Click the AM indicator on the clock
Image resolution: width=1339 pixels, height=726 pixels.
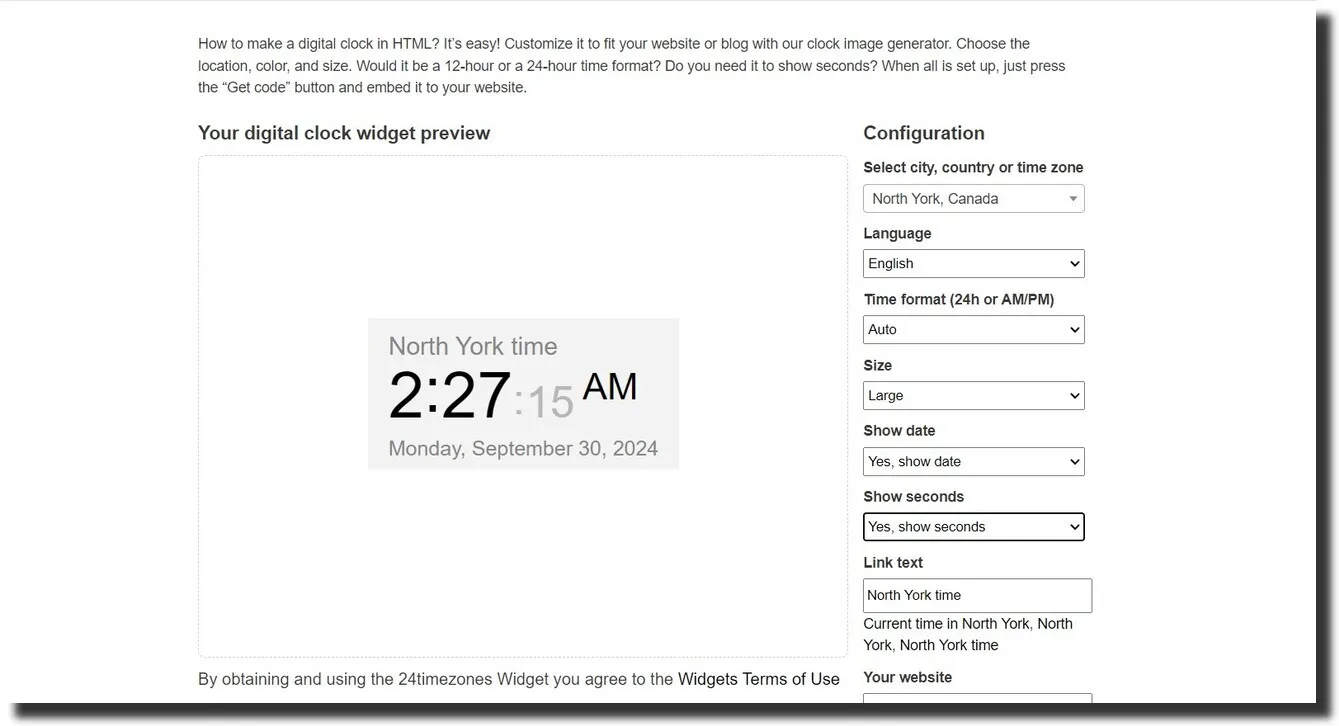[610, 385]
